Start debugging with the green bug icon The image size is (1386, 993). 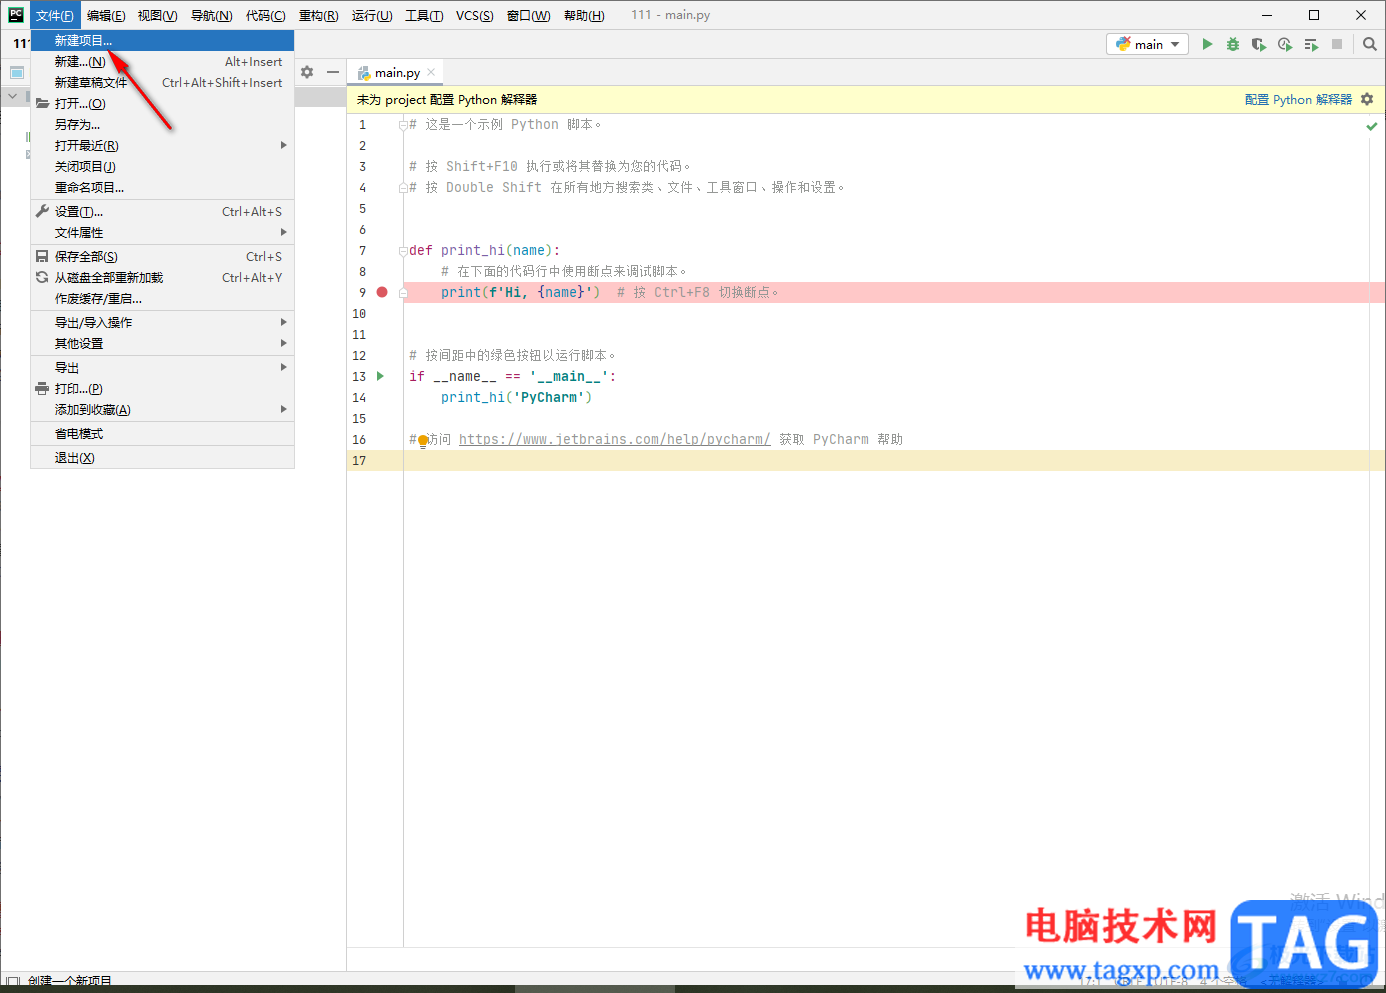[x=1233, y=44]
